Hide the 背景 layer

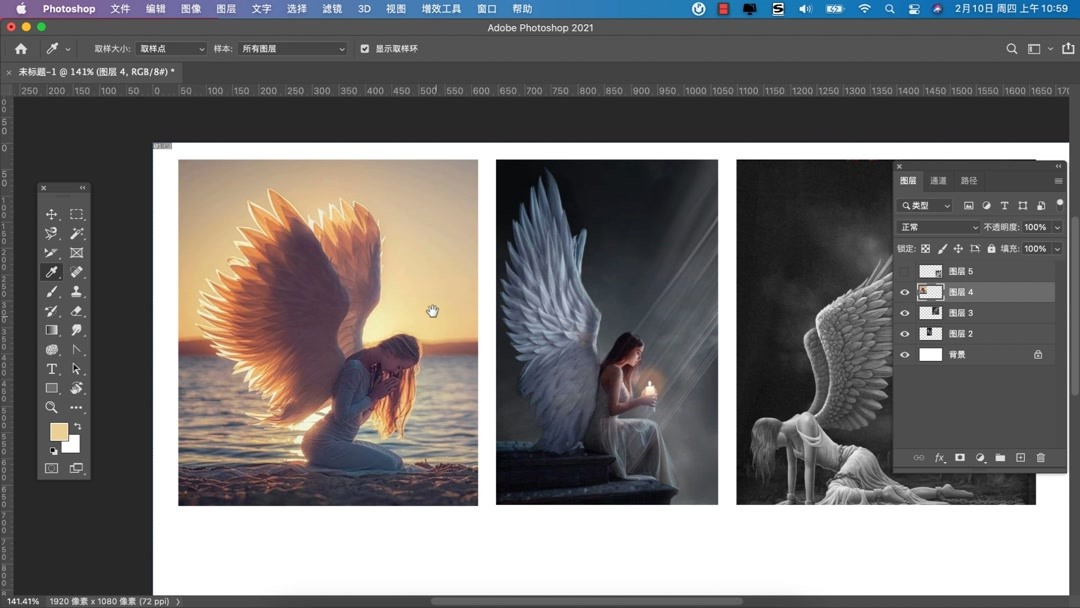[904, 354]
